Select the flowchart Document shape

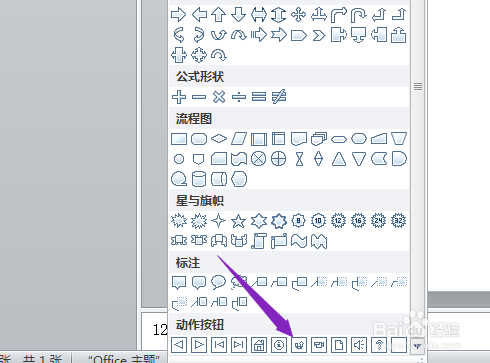click(299, 139)
